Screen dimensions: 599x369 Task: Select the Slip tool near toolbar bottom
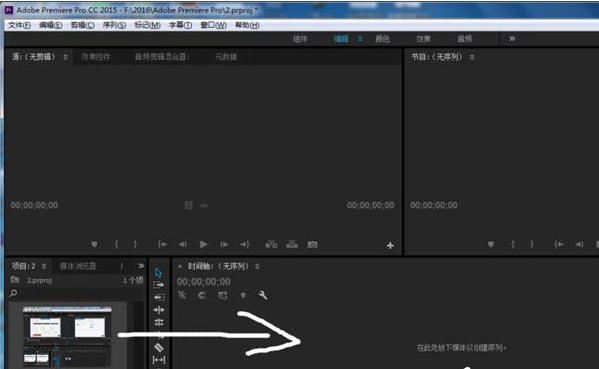point(159,360)
